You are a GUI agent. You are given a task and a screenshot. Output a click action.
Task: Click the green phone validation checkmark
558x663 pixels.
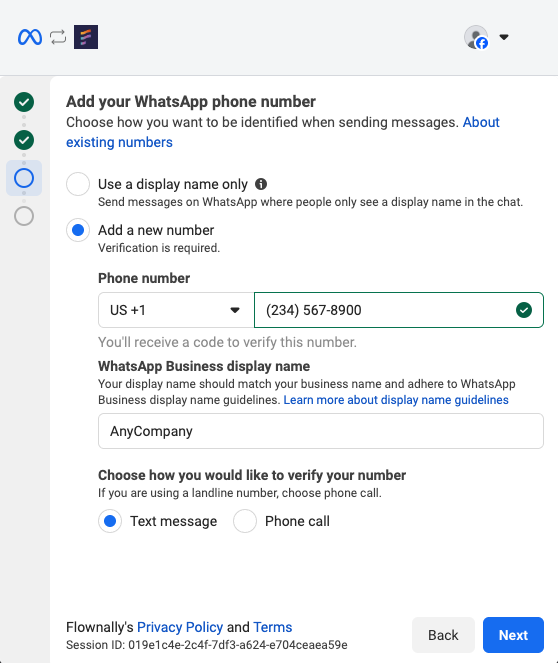click(524, 310)
